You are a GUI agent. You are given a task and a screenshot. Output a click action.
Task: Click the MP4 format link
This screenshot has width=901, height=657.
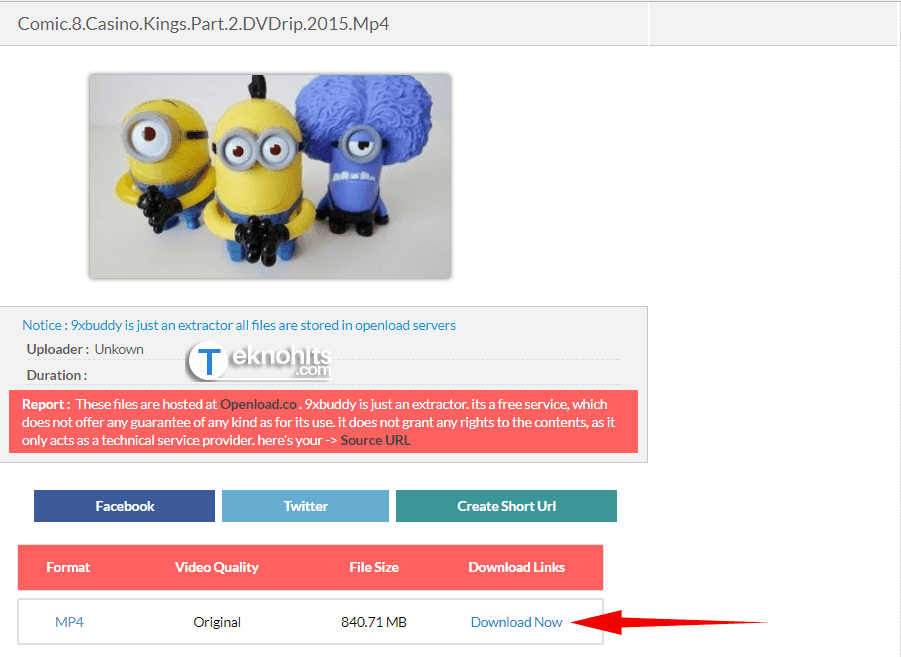point(69,622)
